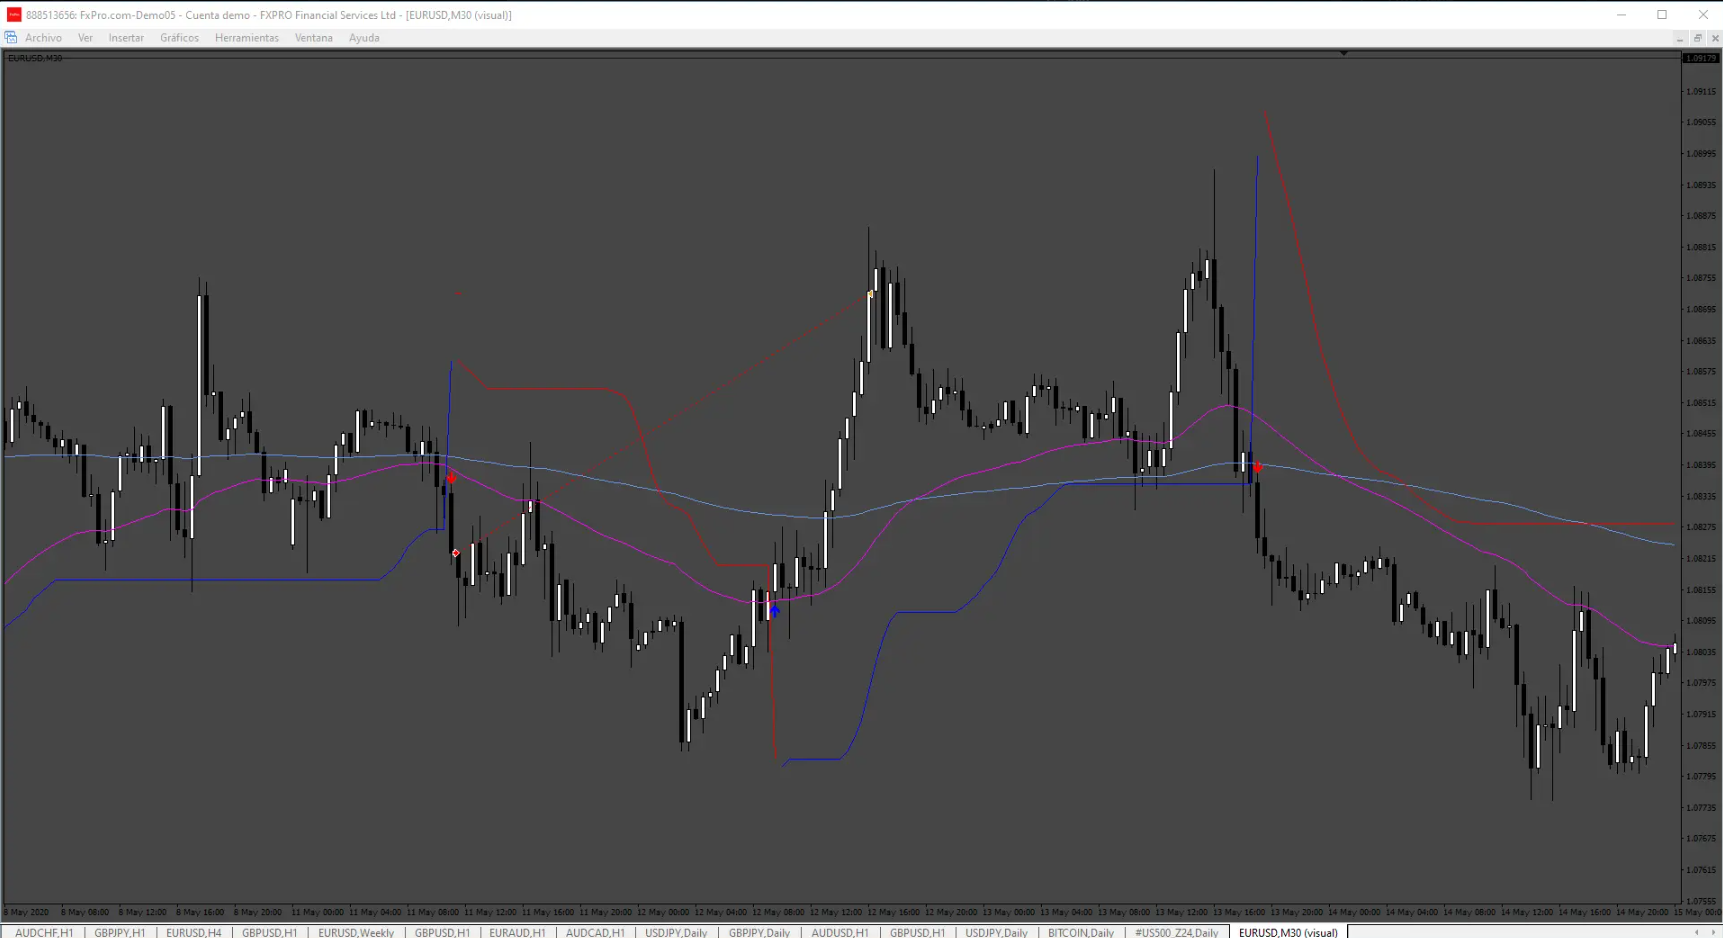
Task: Switch to the GBPJPY,H1 chart tab
Action: click(120, 932)
